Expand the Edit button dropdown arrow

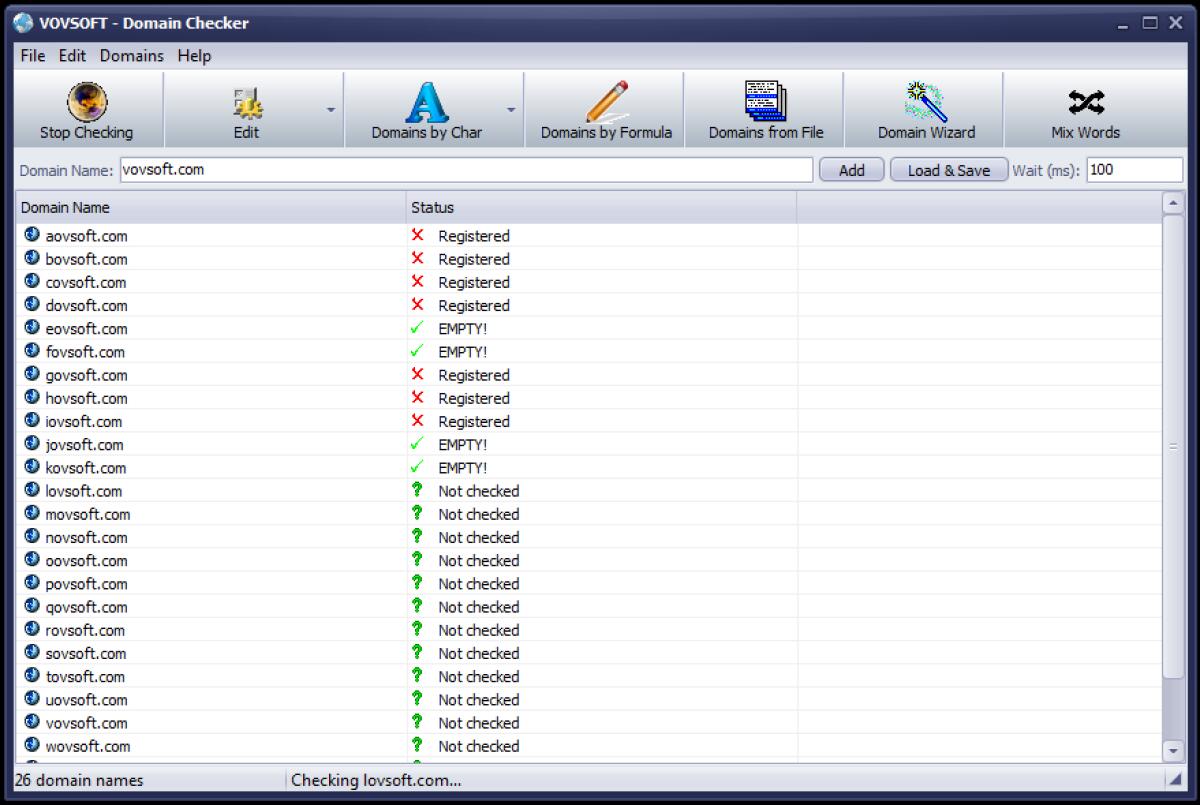(330, 110)
